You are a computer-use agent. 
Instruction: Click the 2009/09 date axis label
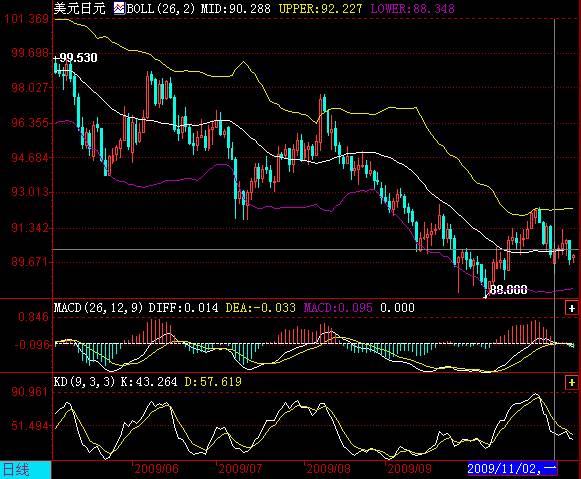(409, 469)
